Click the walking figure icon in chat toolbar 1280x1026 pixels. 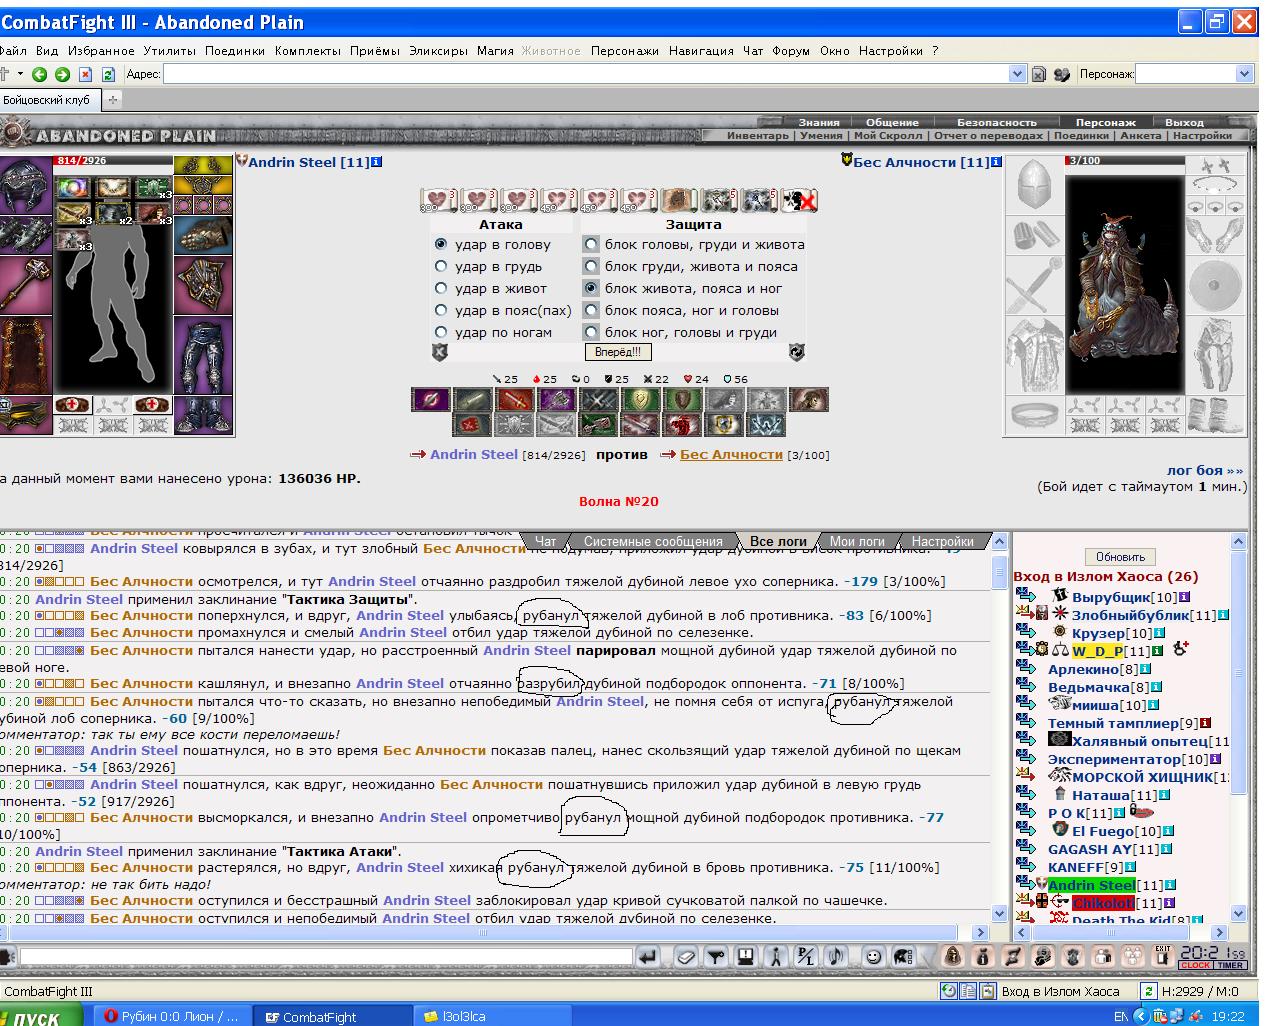(776, 957)
